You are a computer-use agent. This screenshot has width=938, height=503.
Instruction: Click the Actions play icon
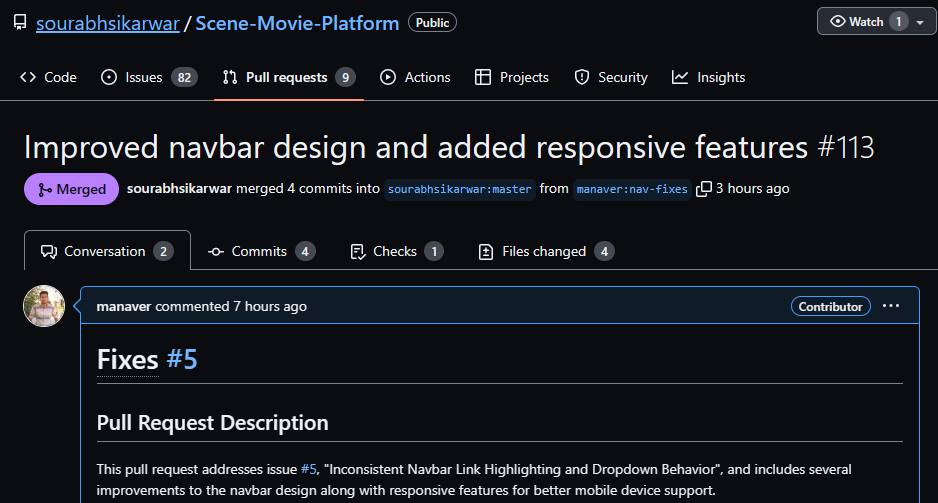pyautogui.click(x=388, y=77)
